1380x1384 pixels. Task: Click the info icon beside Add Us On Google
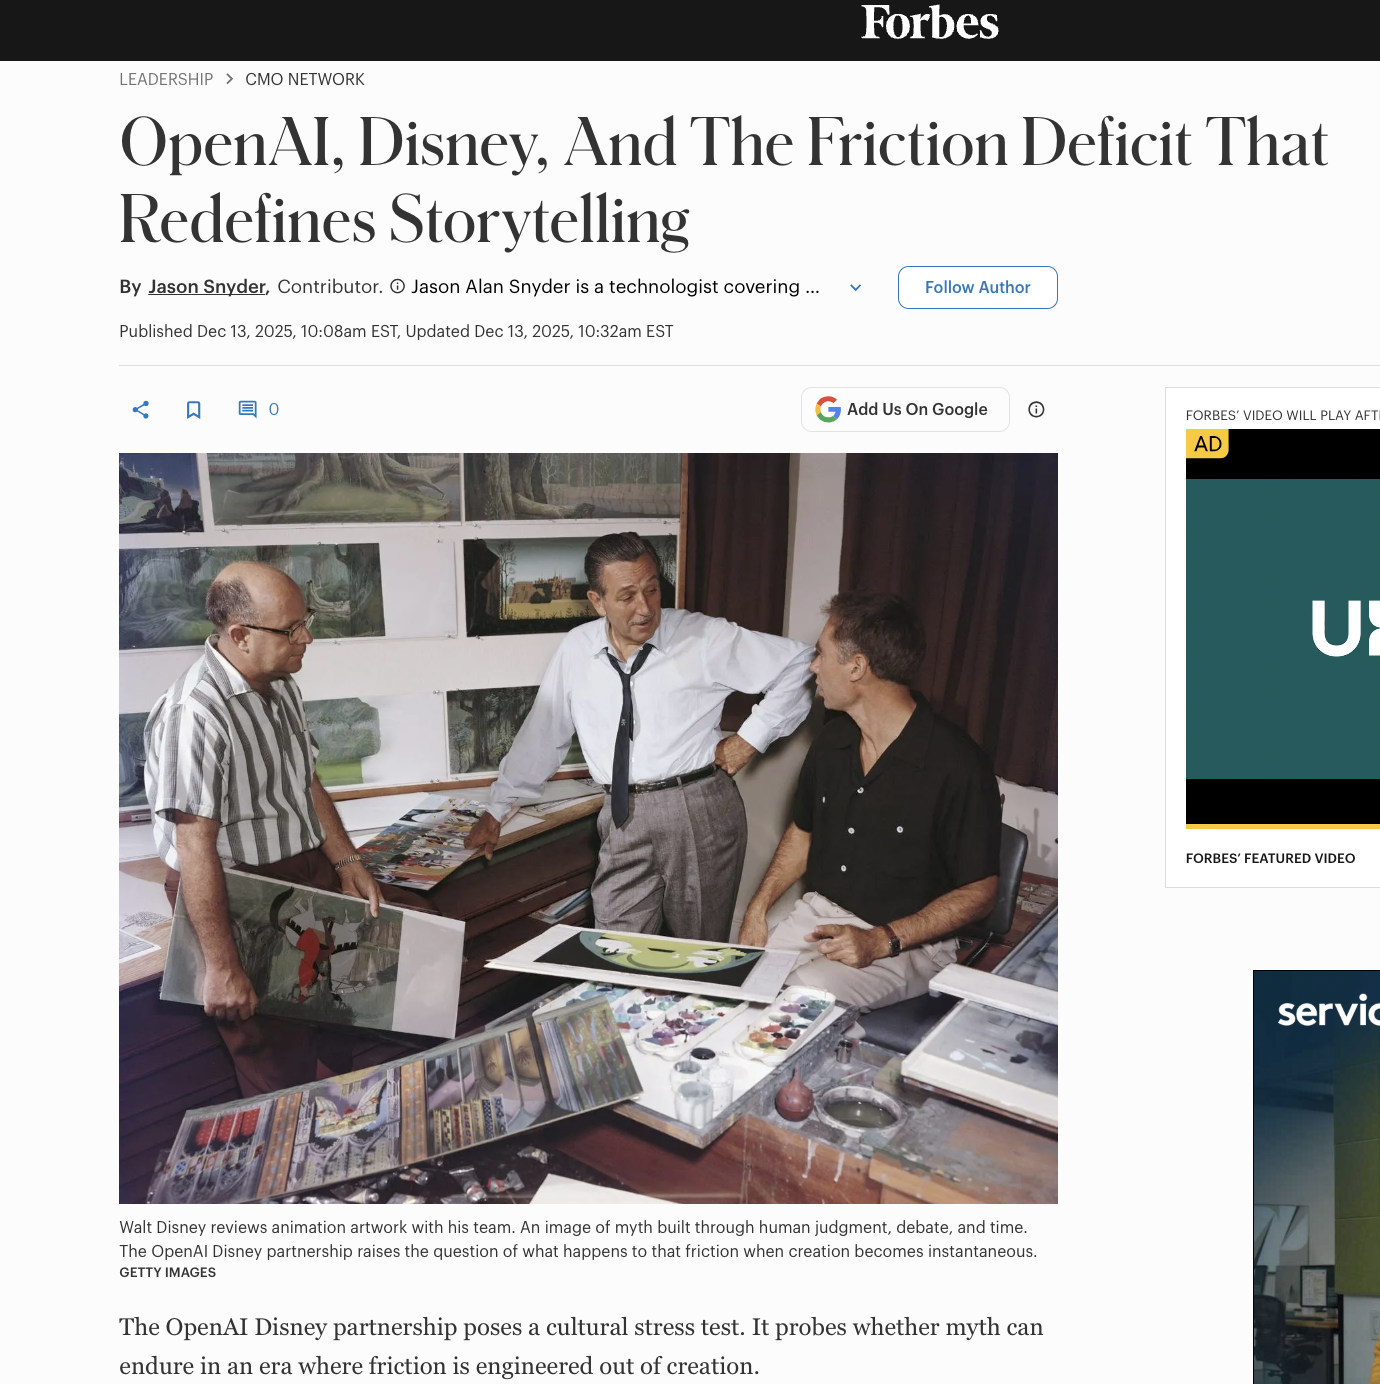(x=1036, y=409)
